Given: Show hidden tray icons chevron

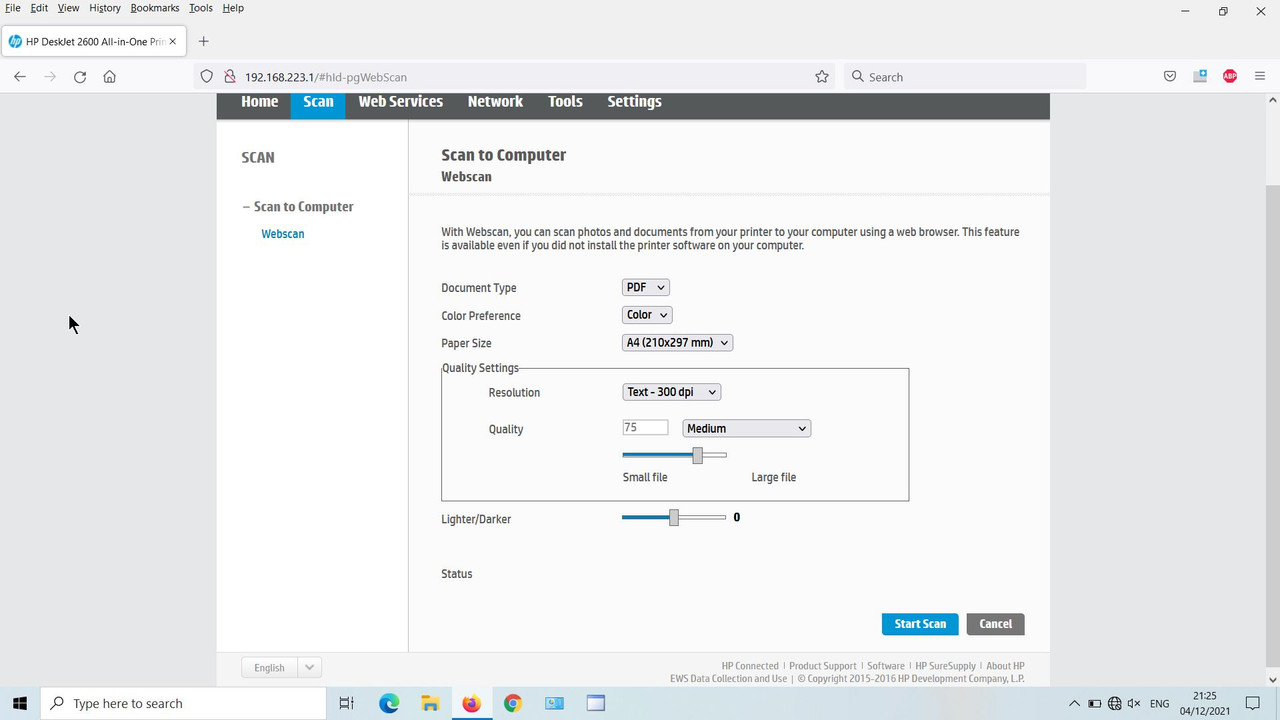Looking at the screenshot, I should pyautogui.click(x=1075, y=704).
